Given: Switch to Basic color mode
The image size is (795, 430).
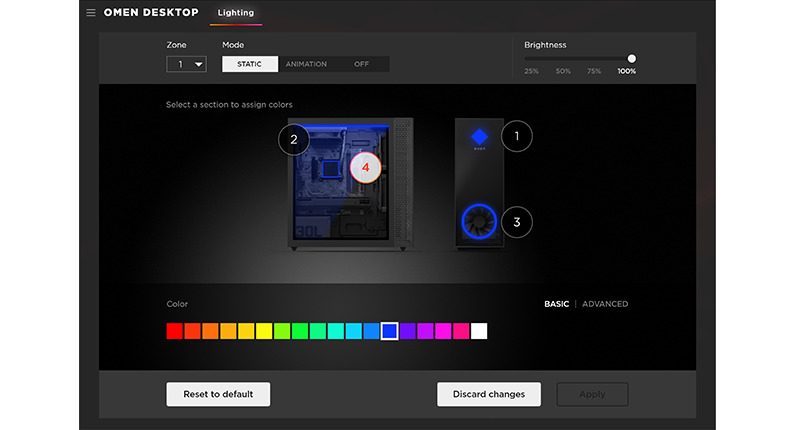Looking at the screenshot, I should click(556, 304).
